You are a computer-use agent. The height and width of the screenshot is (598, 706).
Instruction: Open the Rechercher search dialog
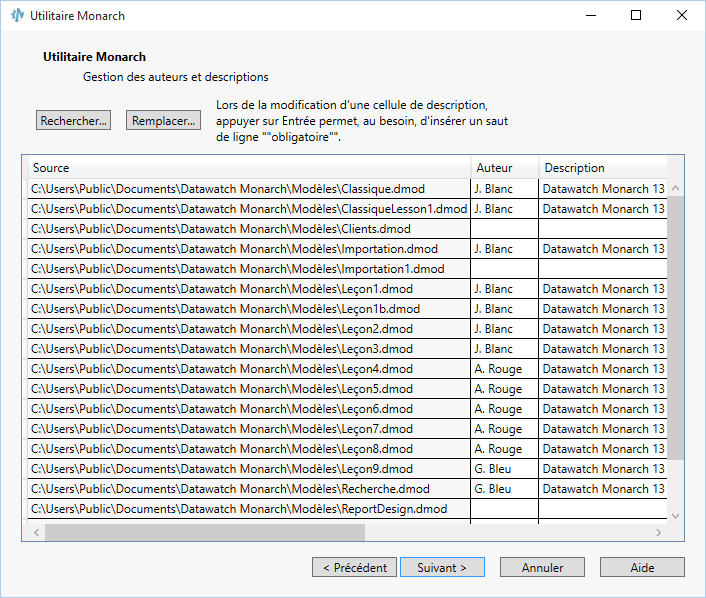tap(74, 121)
